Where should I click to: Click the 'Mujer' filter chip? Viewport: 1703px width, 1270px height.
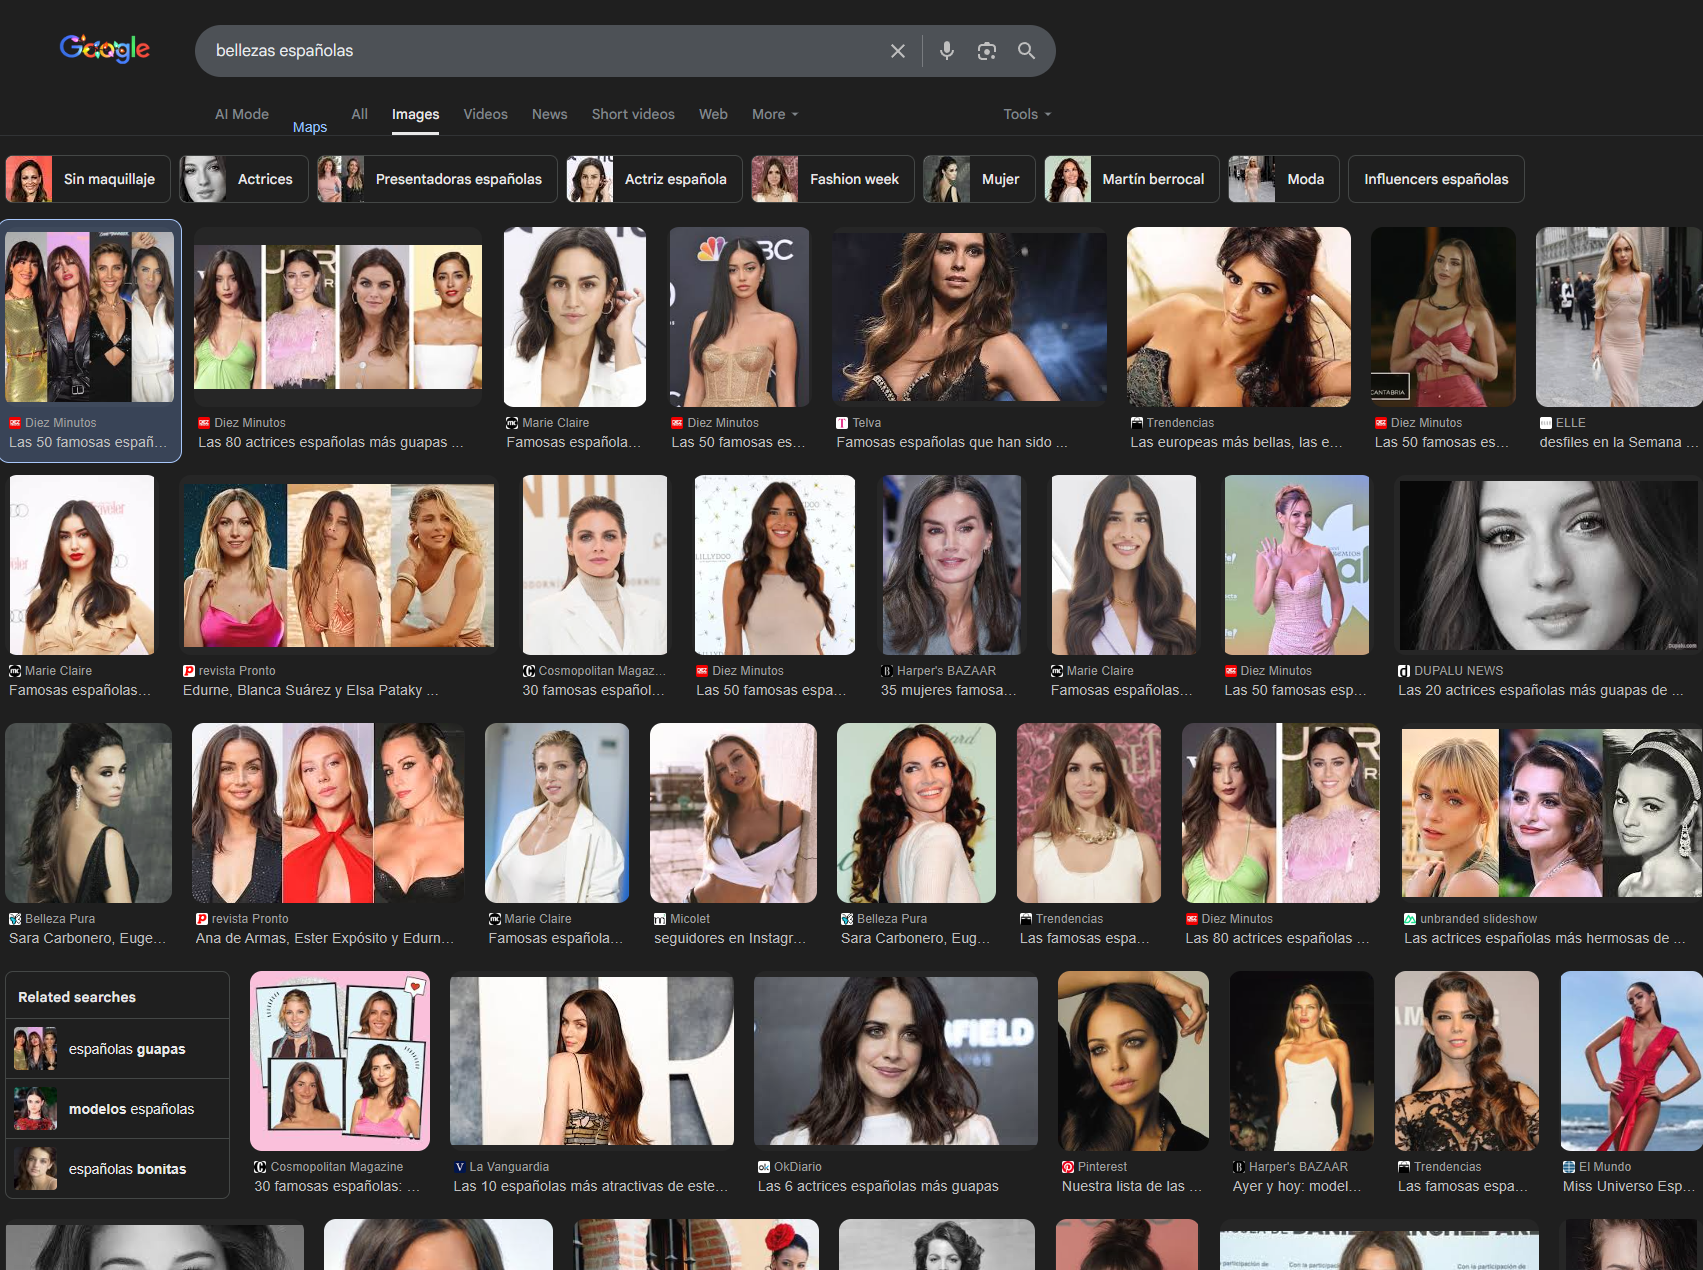click(x=979, y=179)
